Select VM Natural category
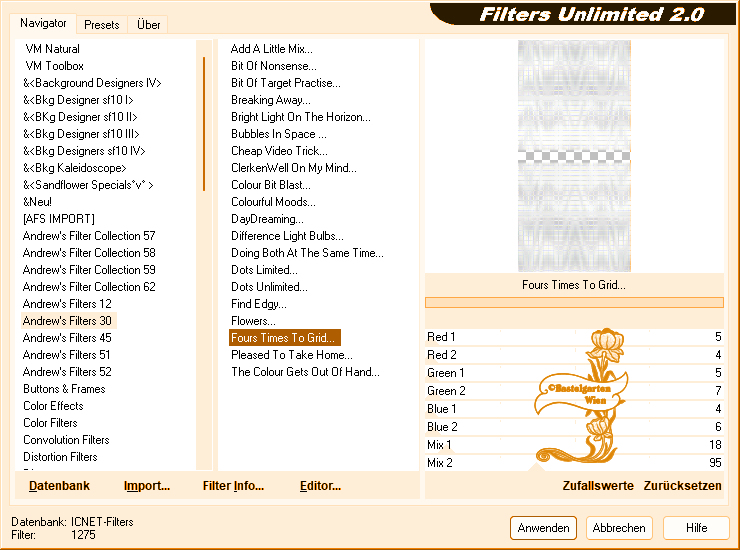 [52, 49]
